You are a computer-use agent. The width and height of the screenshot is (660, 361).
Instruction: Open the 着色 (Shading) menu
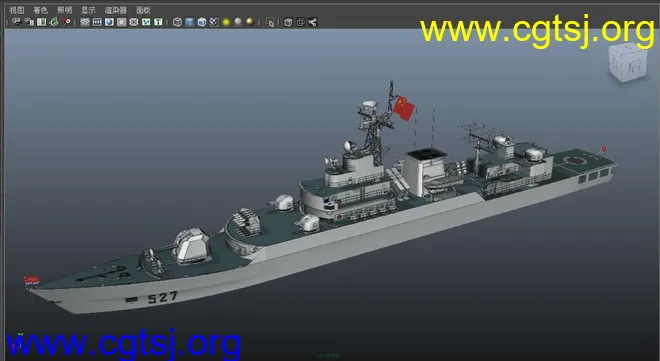40,10
